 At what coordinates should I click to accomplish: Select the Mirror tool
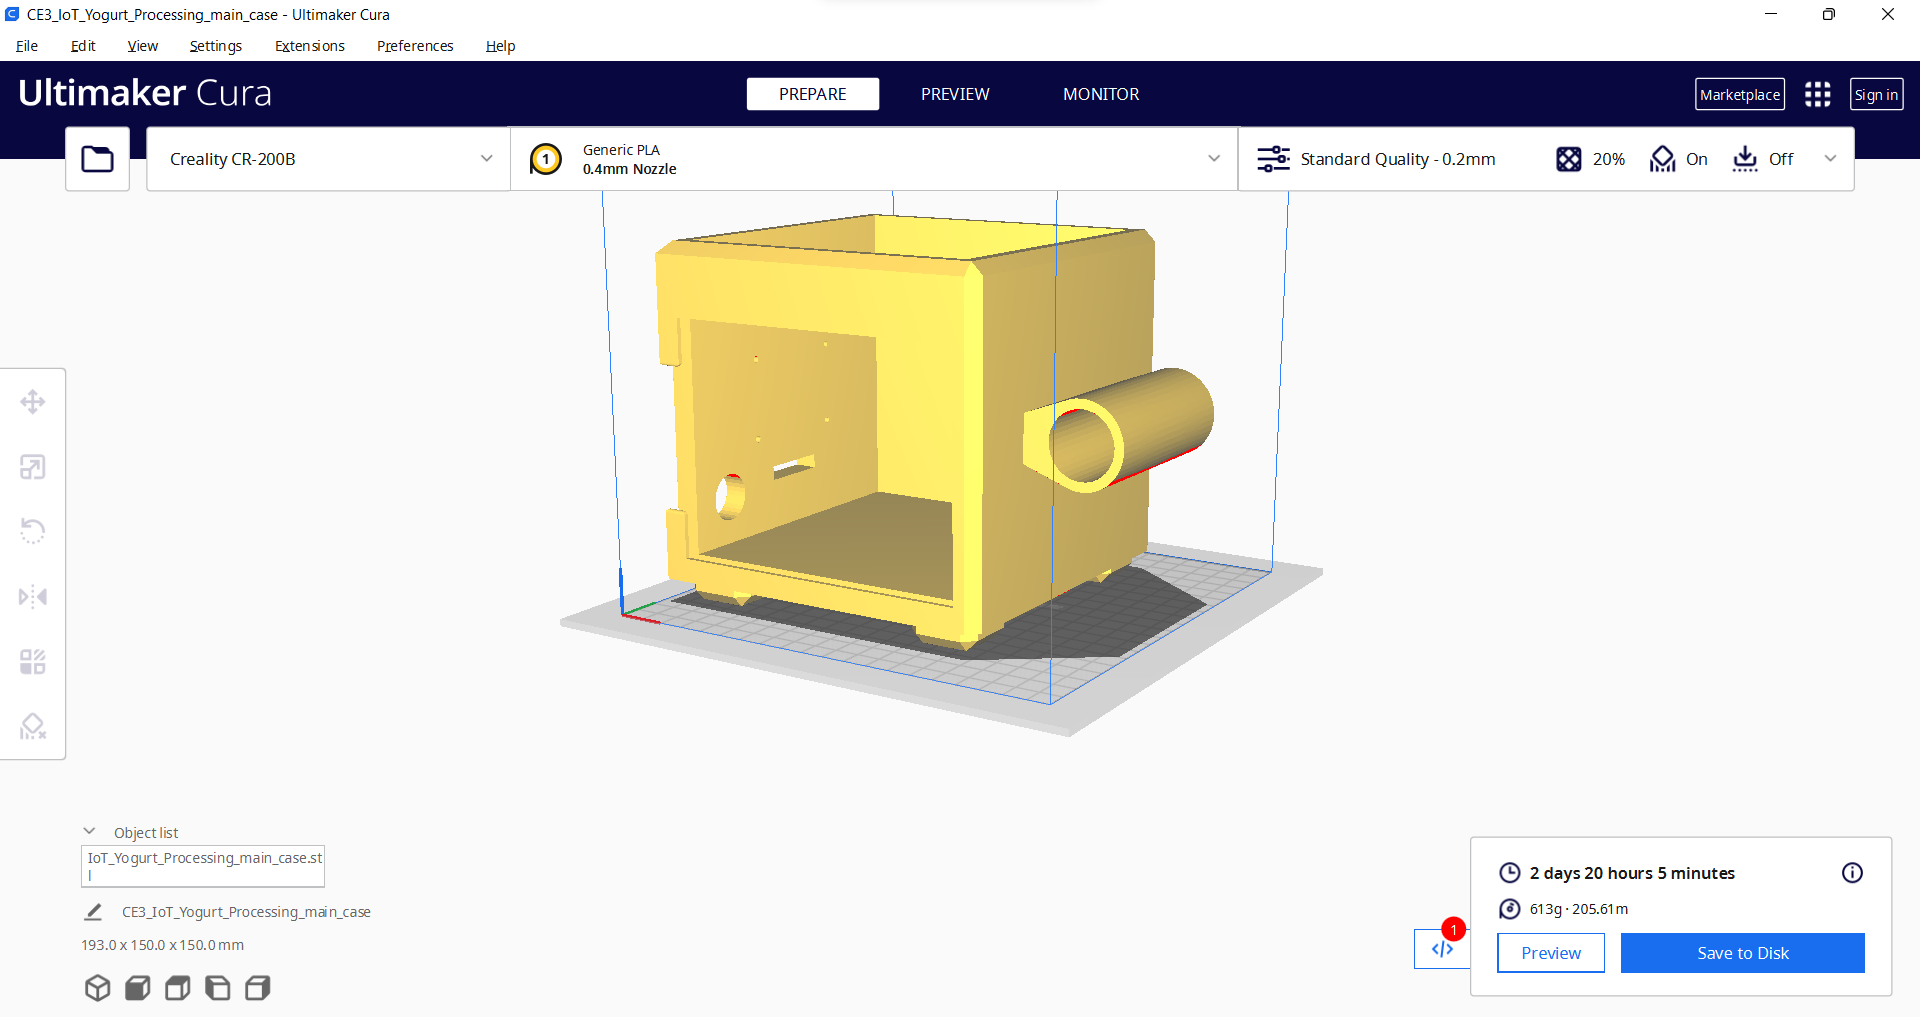pos(33,596)
